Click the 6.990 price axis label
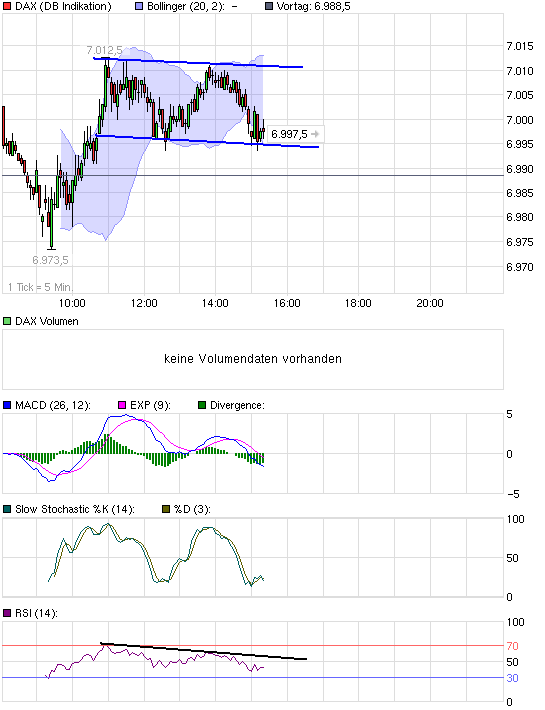The height and width of the screenshot is (710, 545). tap(520, 169)
